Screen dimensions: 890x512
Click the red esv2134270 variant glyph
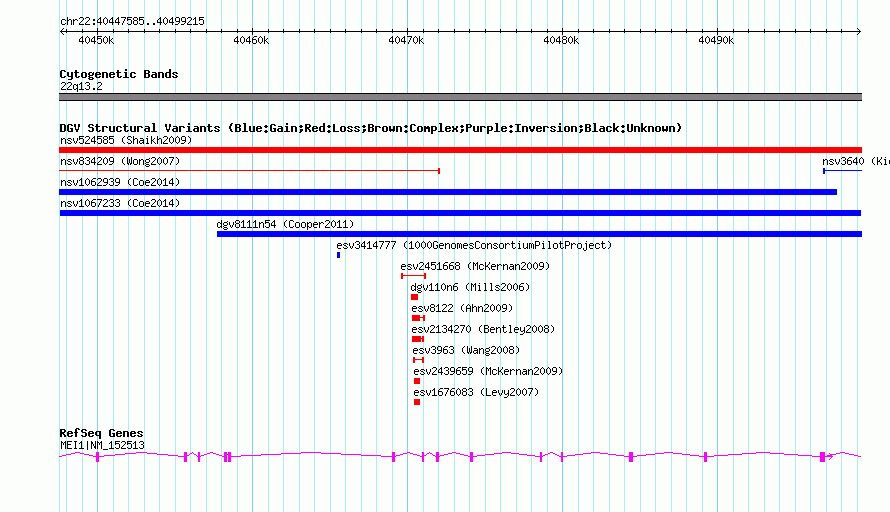418,339
